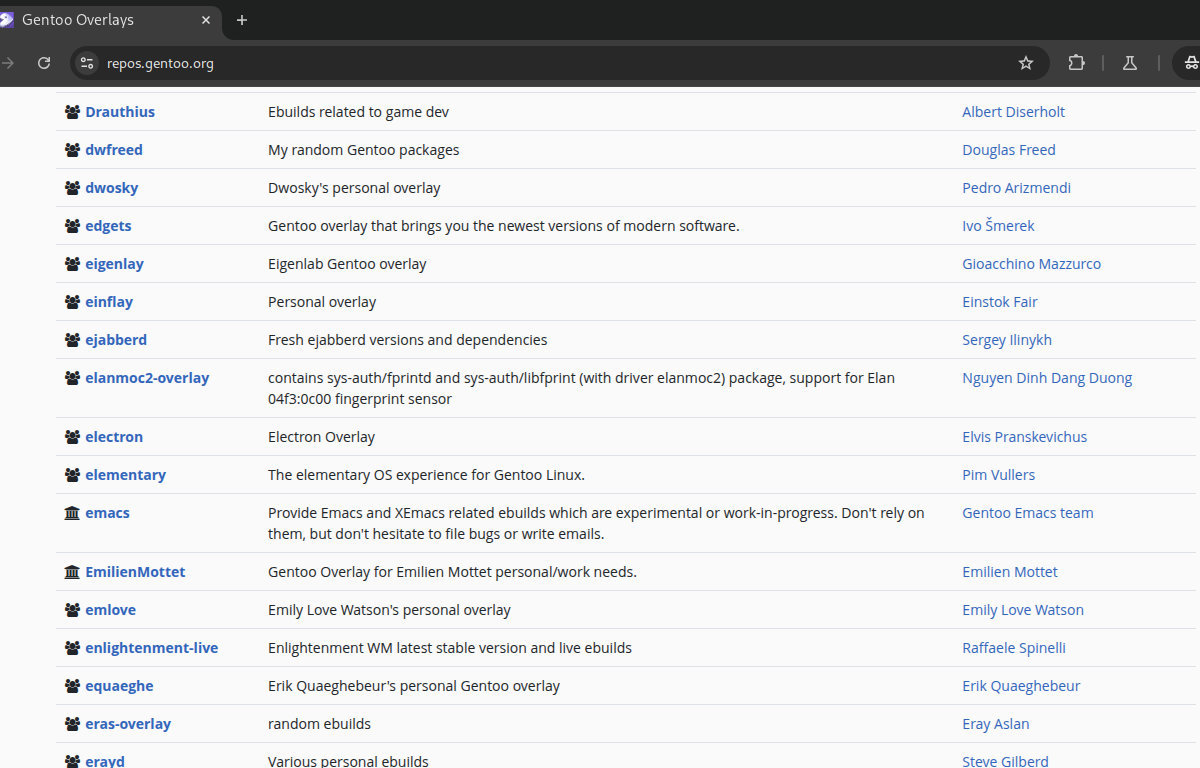This screenshot has height=768, width=1200.
Task: Open the enlightenment-live overlay link
Action: [151, 648]
